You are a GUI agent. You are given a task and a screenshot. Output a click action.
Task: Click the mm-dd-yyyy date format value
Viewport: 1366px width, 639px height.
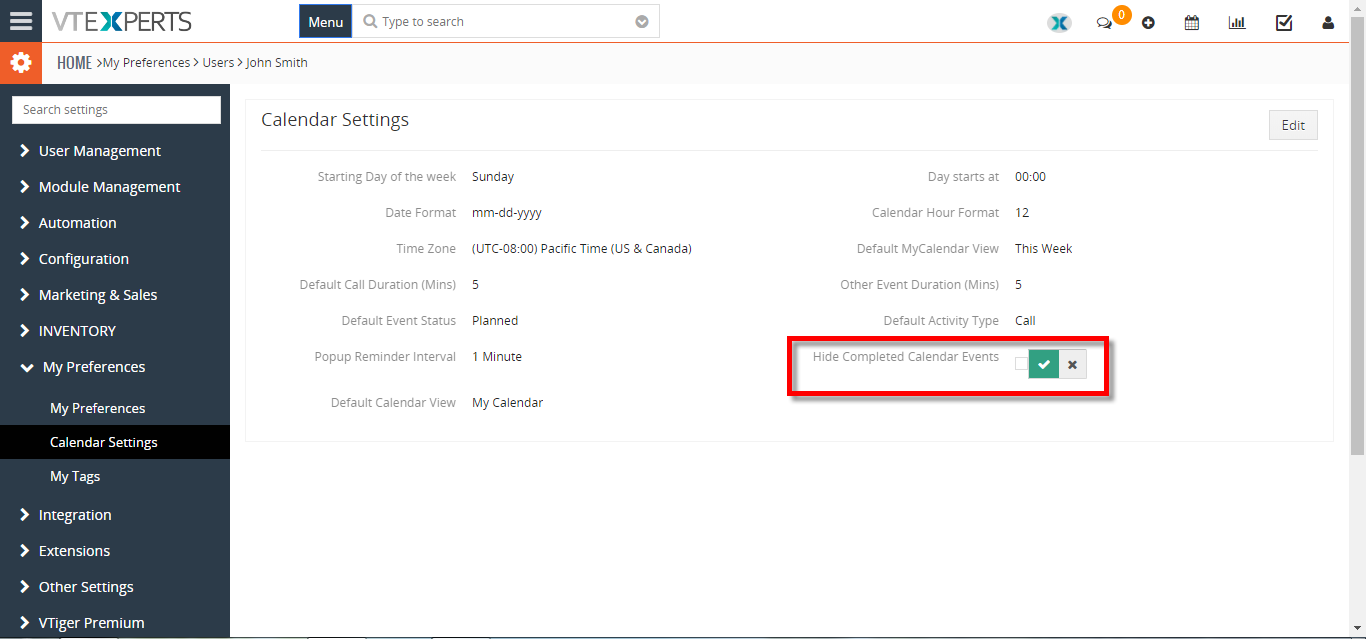tap(507, 213)
